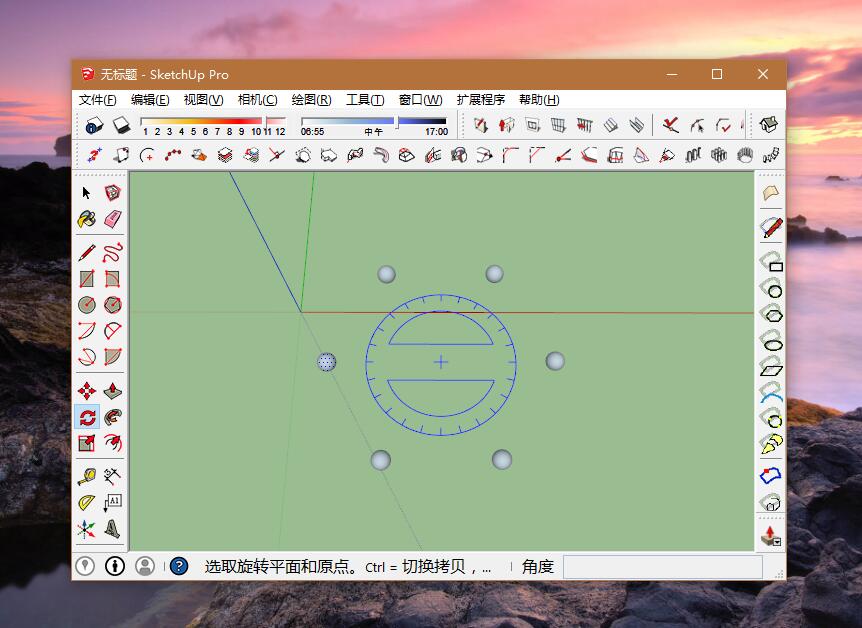
Task: Select the Follow Me tool
Action: click(x=112, y=417)
